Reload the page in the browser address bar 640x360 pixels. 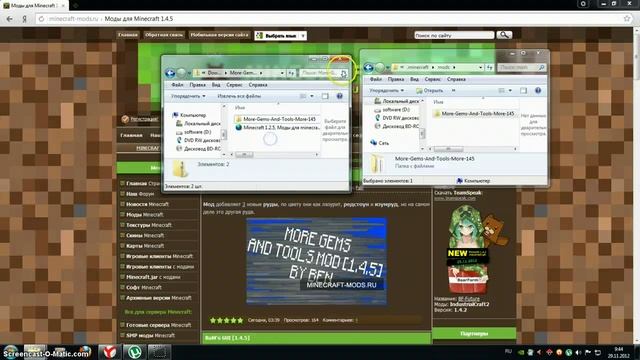[x=41, y=19]
